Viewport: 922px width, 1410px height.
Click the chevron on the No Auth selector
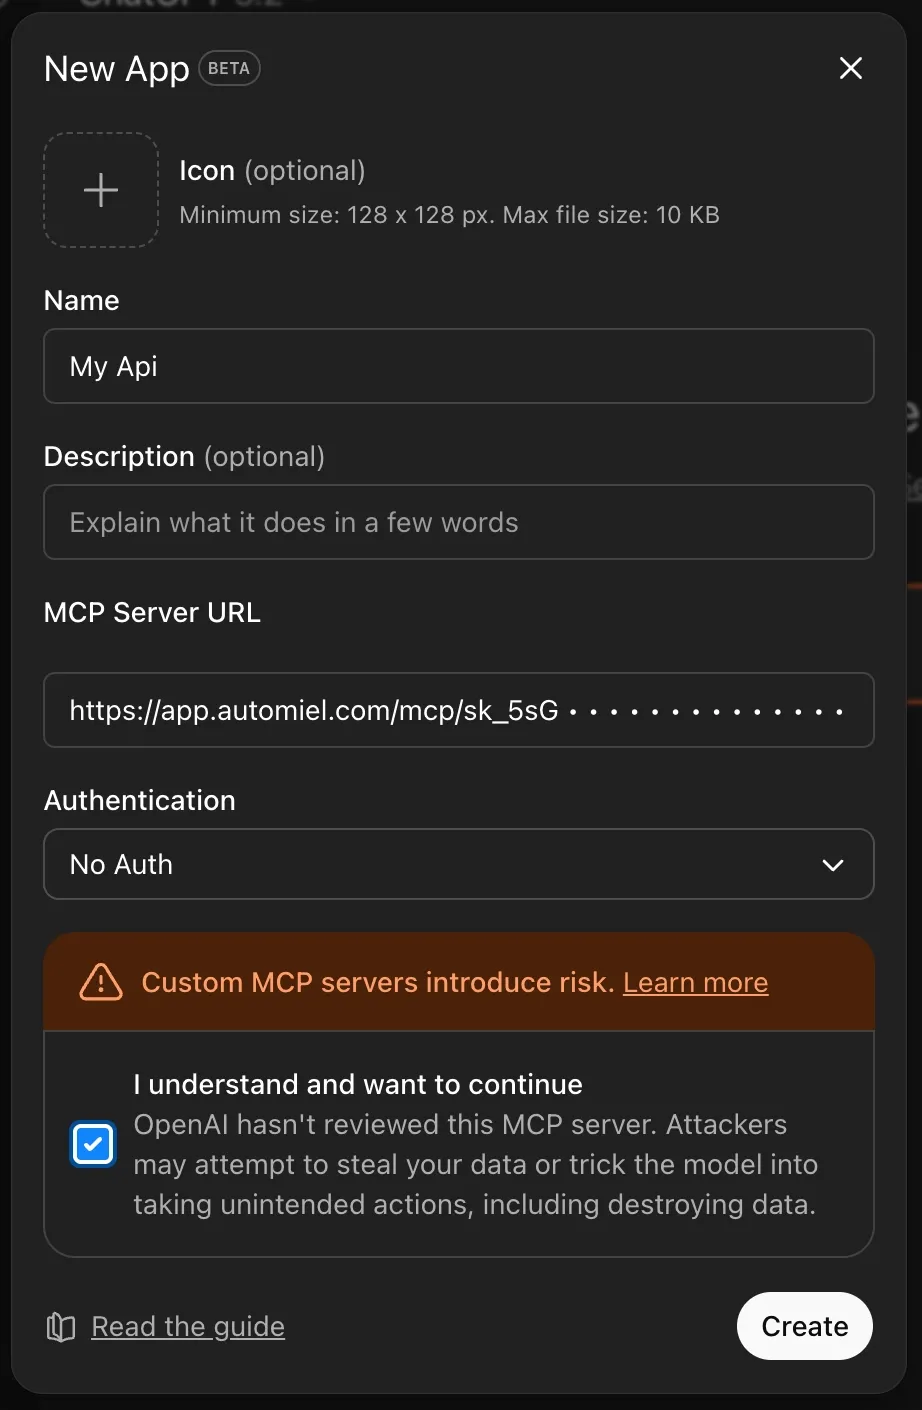[x=833, y=865]
